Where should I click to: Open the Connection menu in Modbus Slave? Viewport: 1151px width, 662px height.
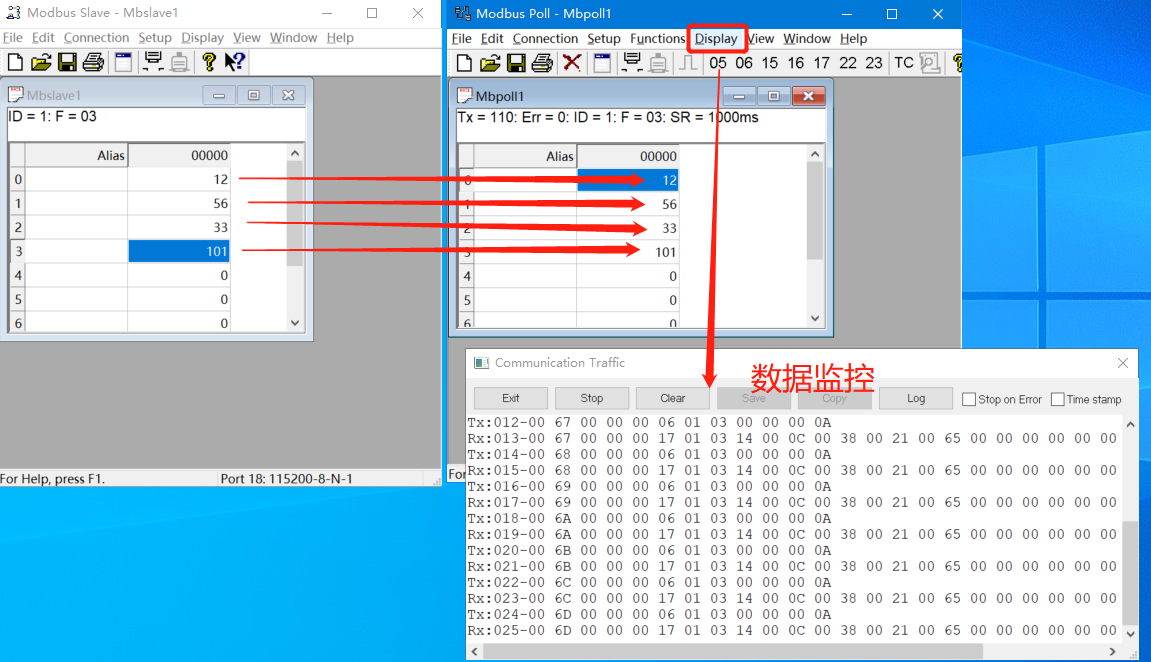pos(96,37)
